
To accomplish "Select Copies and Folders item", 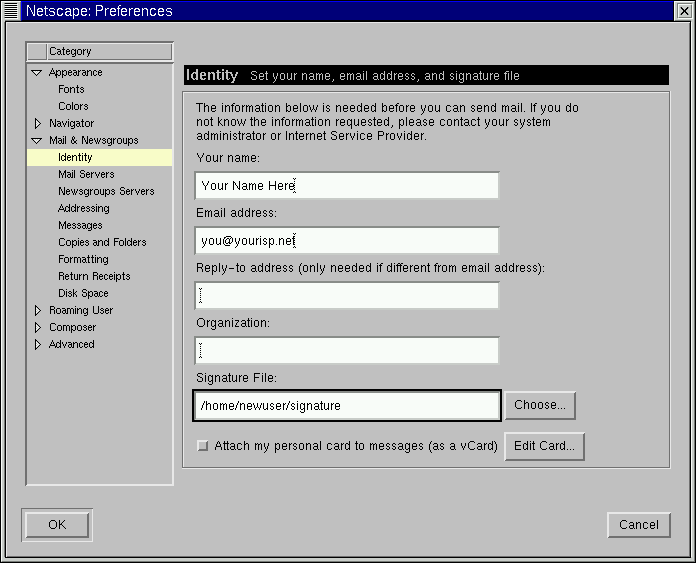I will tap(102, 243).
